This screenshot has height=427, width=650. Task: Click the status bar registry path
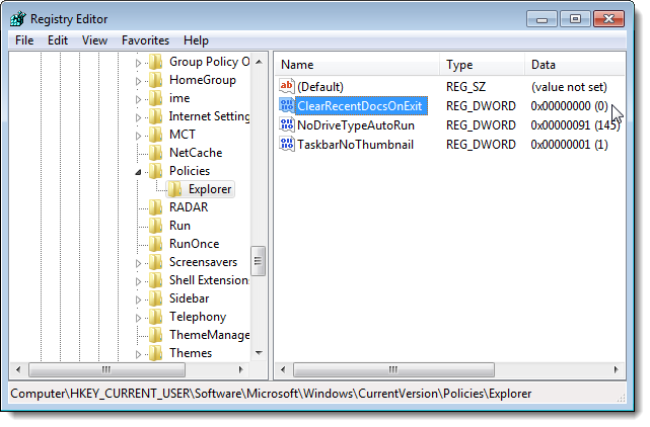271,393
